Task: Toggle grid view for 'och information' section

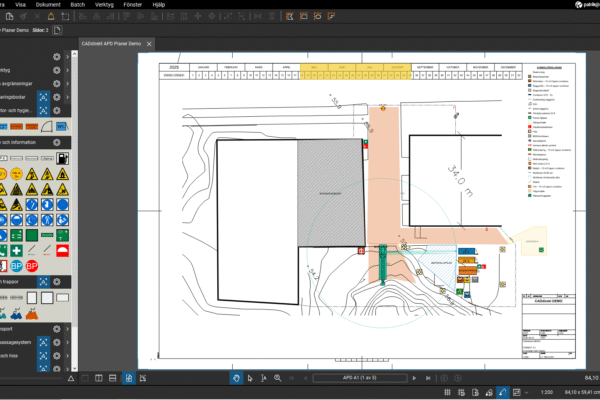Action: click(43, 141)
